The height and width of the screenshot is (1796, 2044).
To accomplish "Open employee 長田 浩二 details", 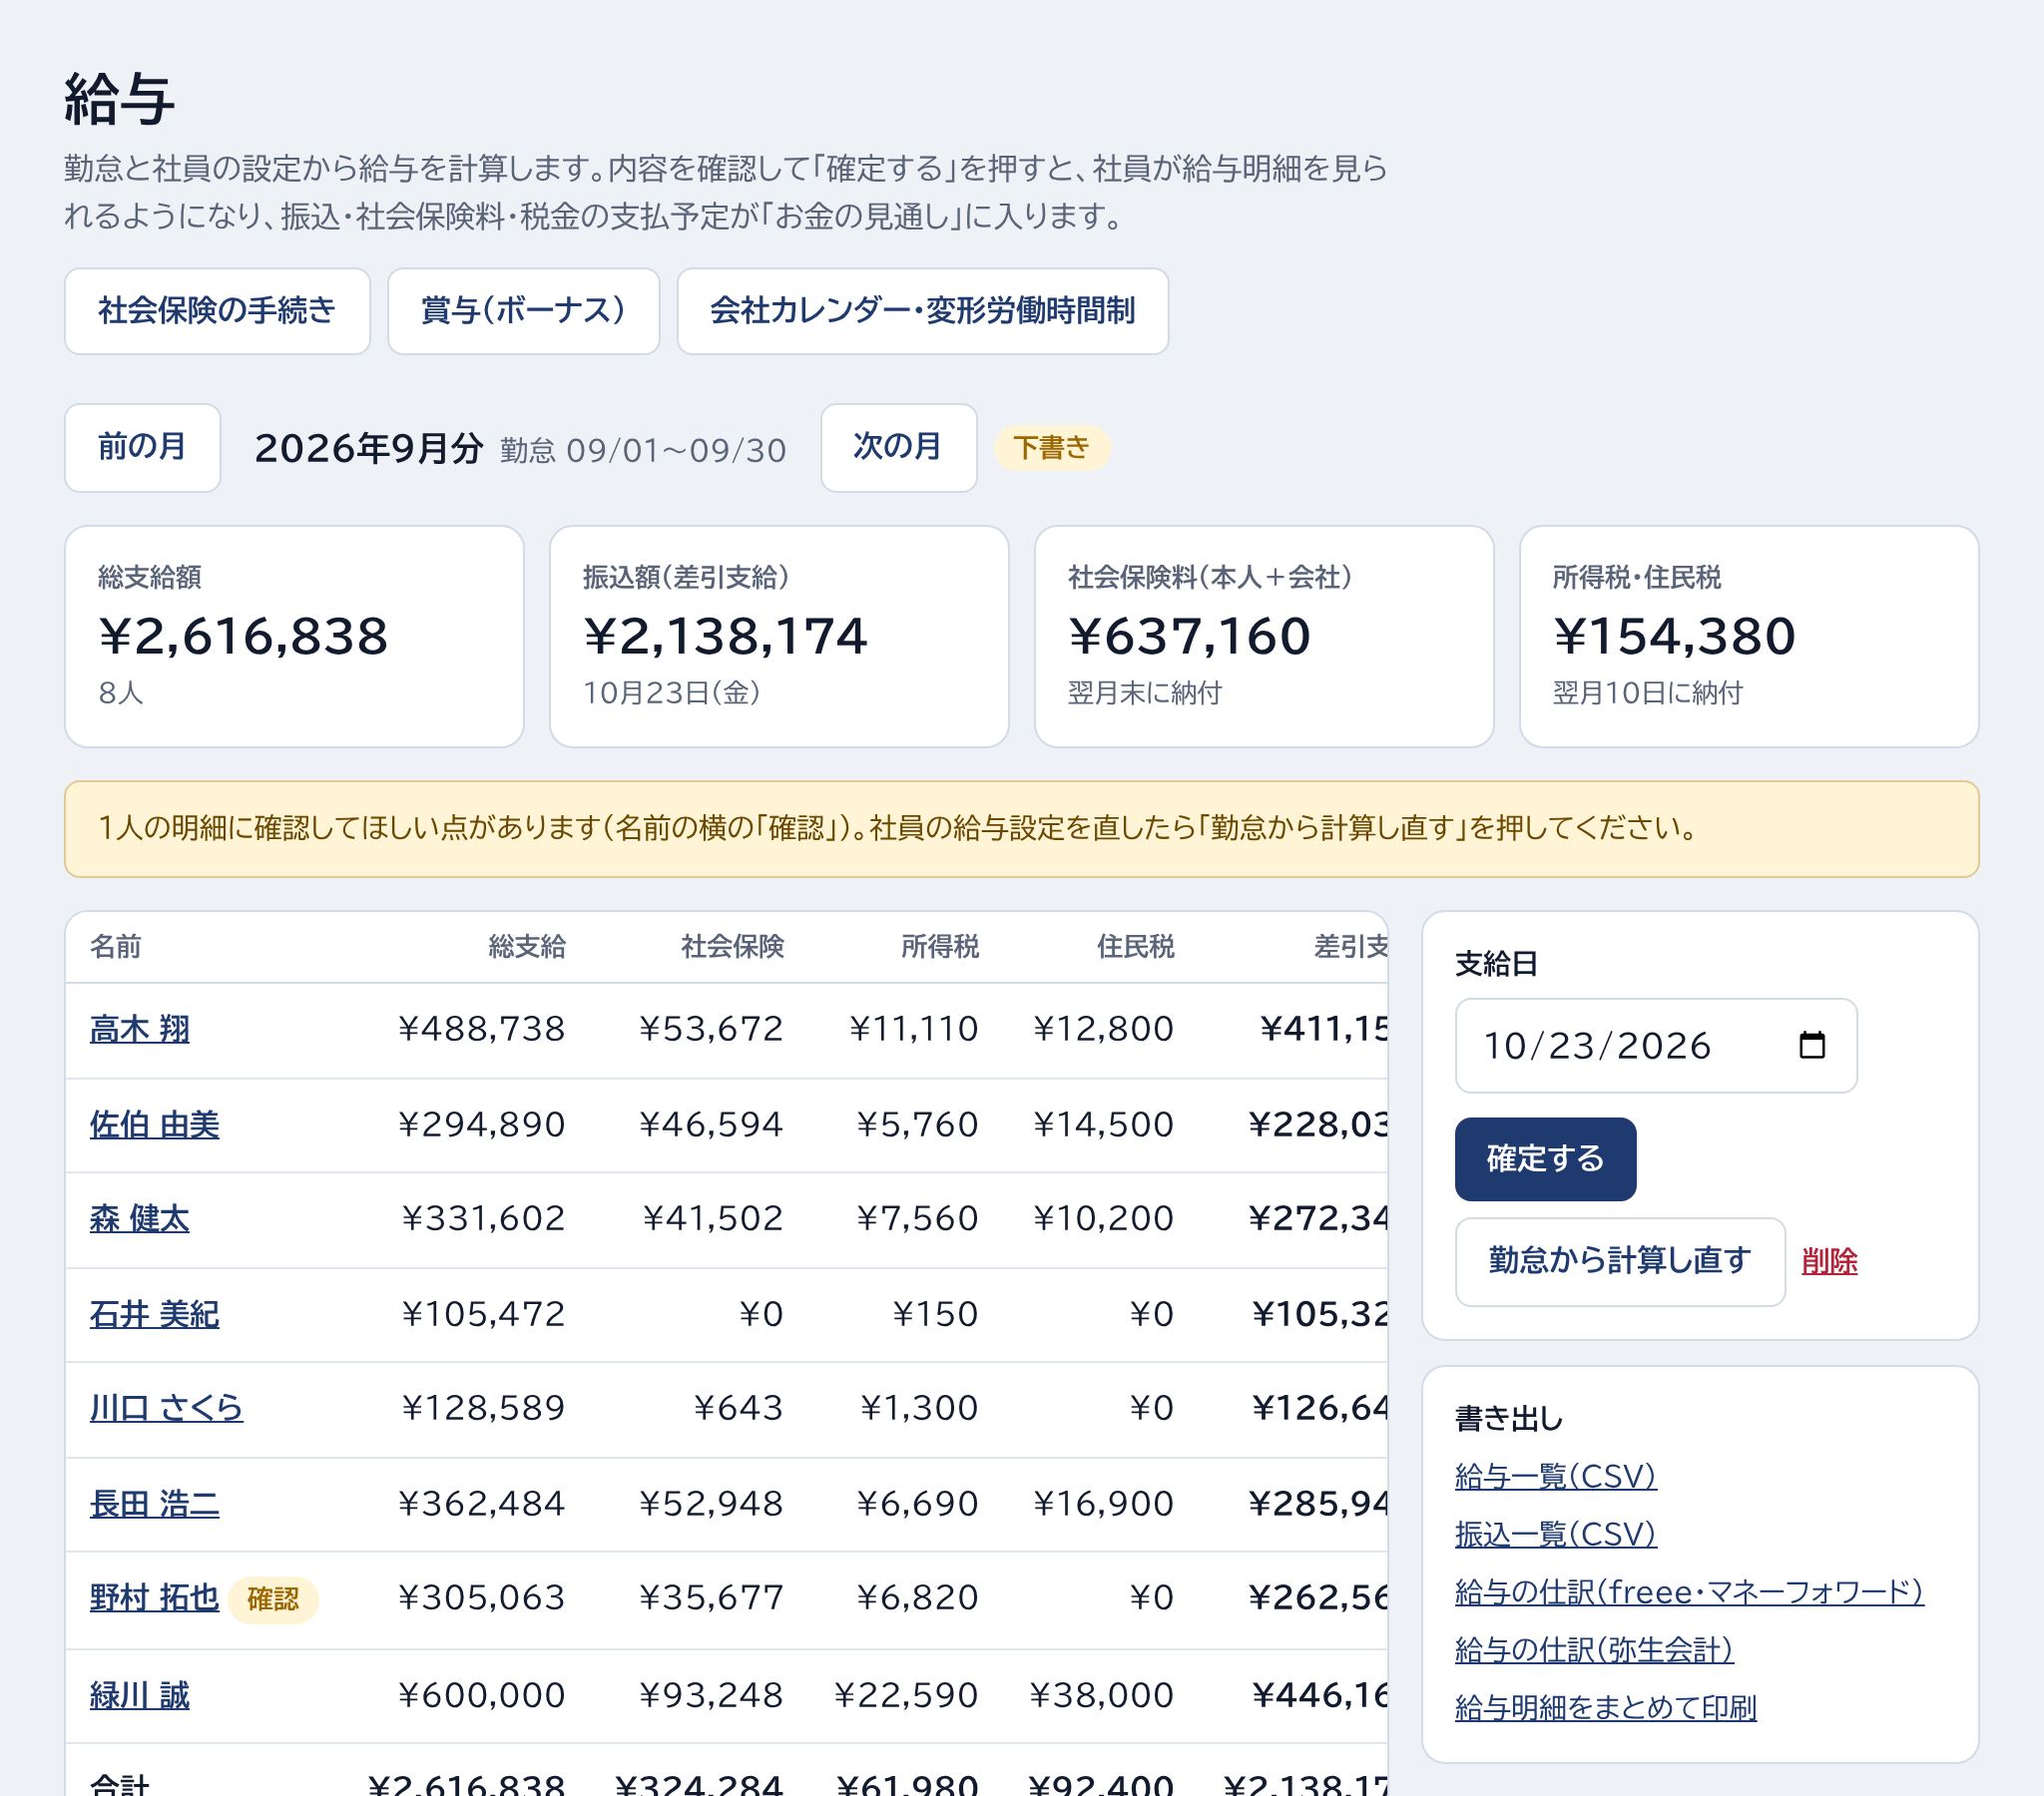I will (154, 1504).
